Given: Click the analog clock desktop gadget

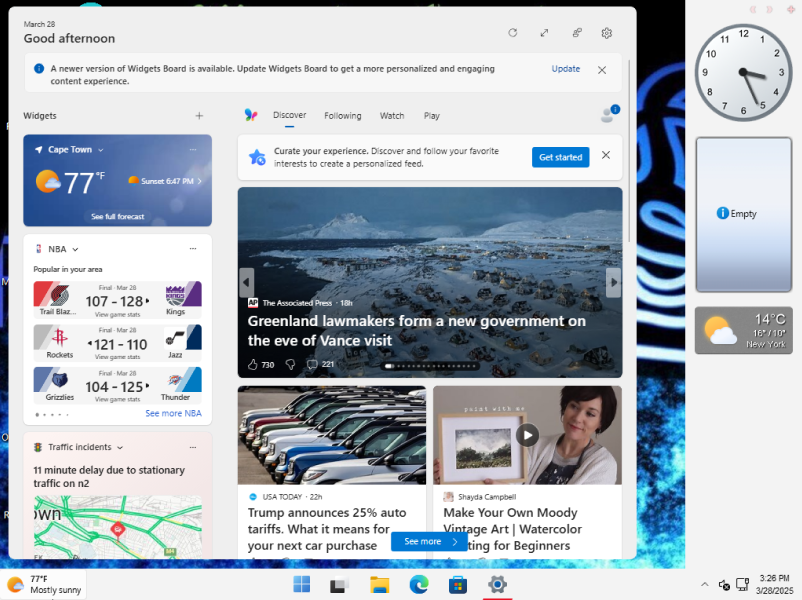Looking at the screenshot, I should (743, 73).
